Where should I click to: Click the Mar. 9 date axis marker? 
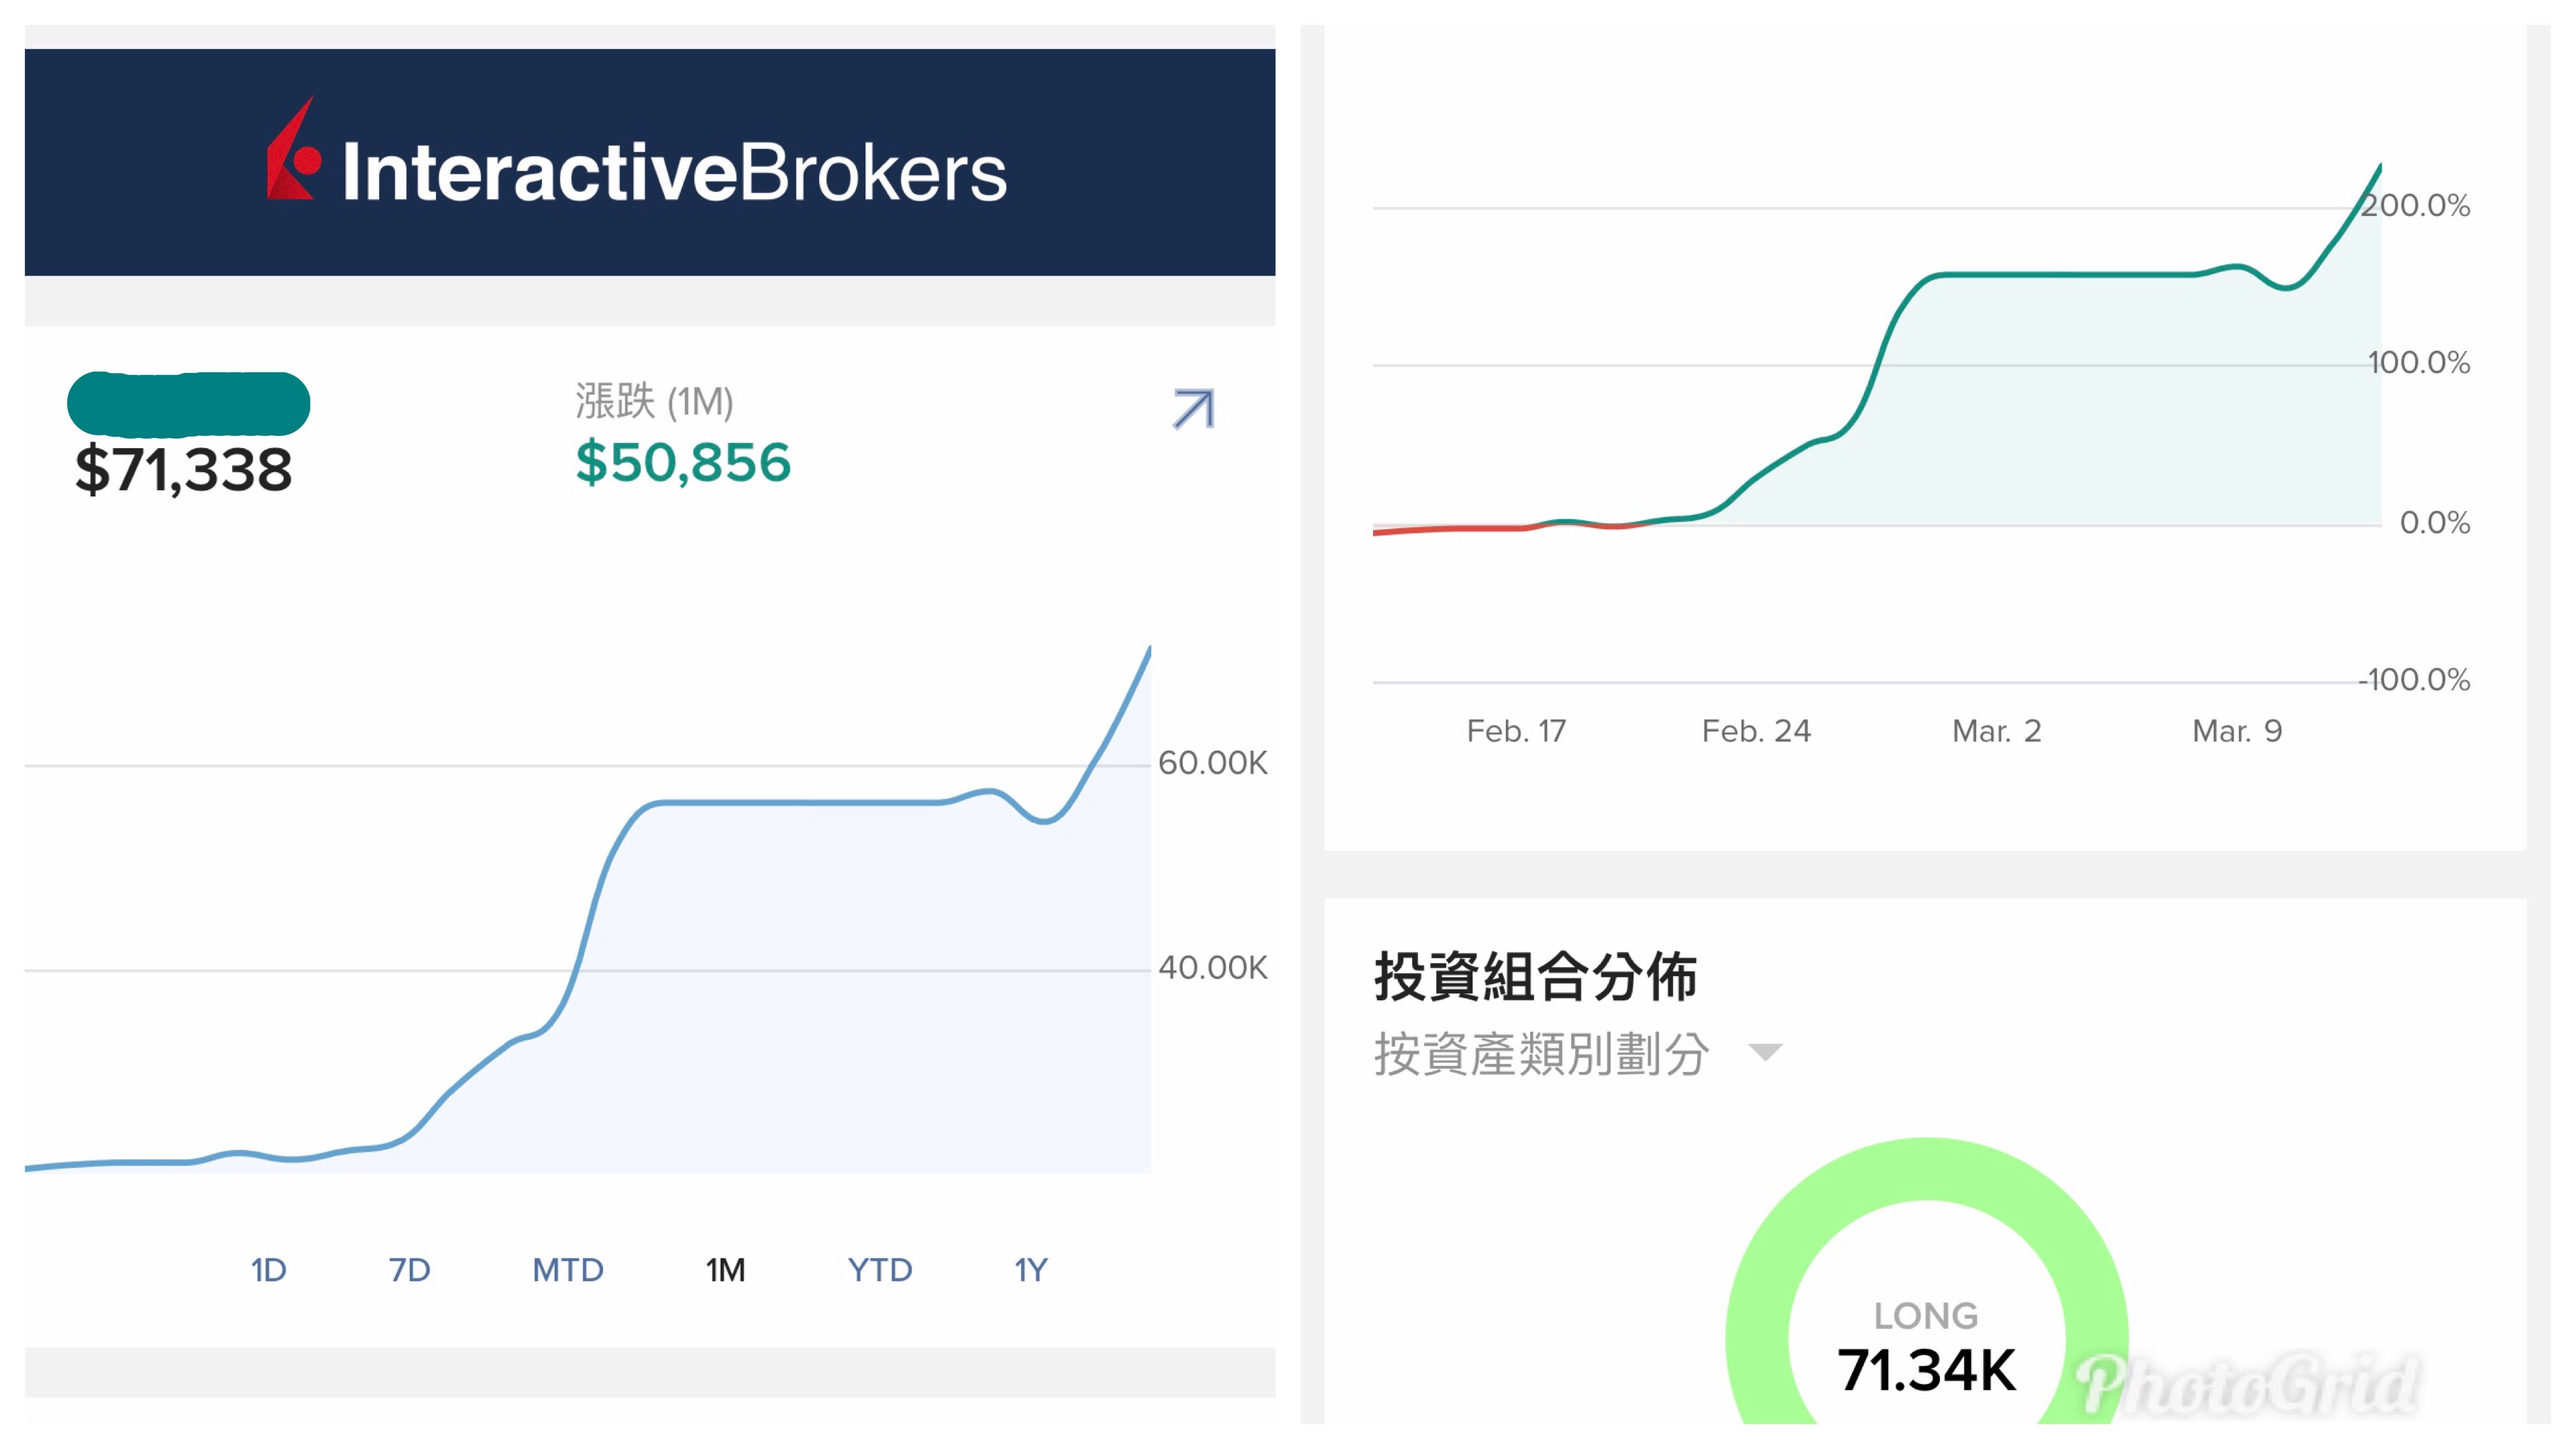pyautogui.click(x=2236, y=731)
